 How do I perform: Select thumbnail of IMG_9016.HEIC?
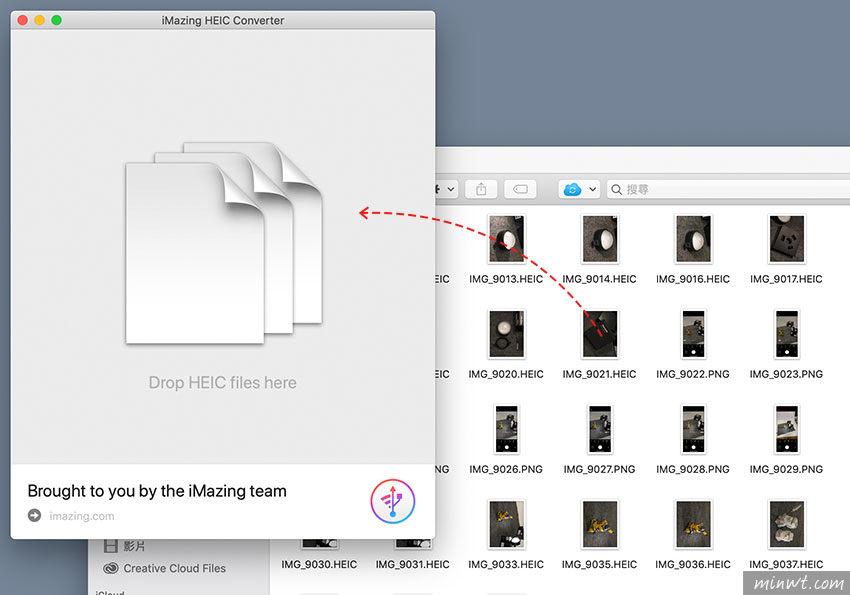[693, 239]
